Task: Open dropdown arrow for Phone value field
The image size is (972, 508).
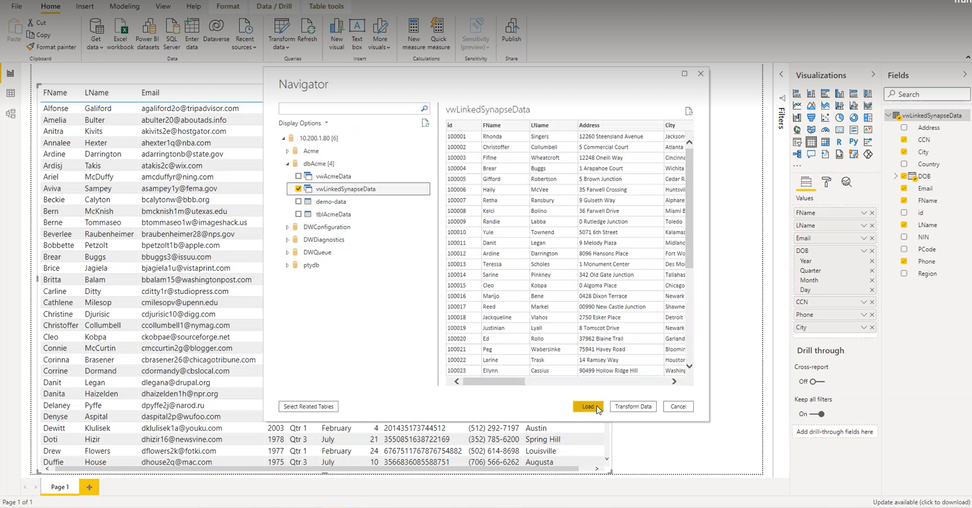Action: (x=864, y=314)
